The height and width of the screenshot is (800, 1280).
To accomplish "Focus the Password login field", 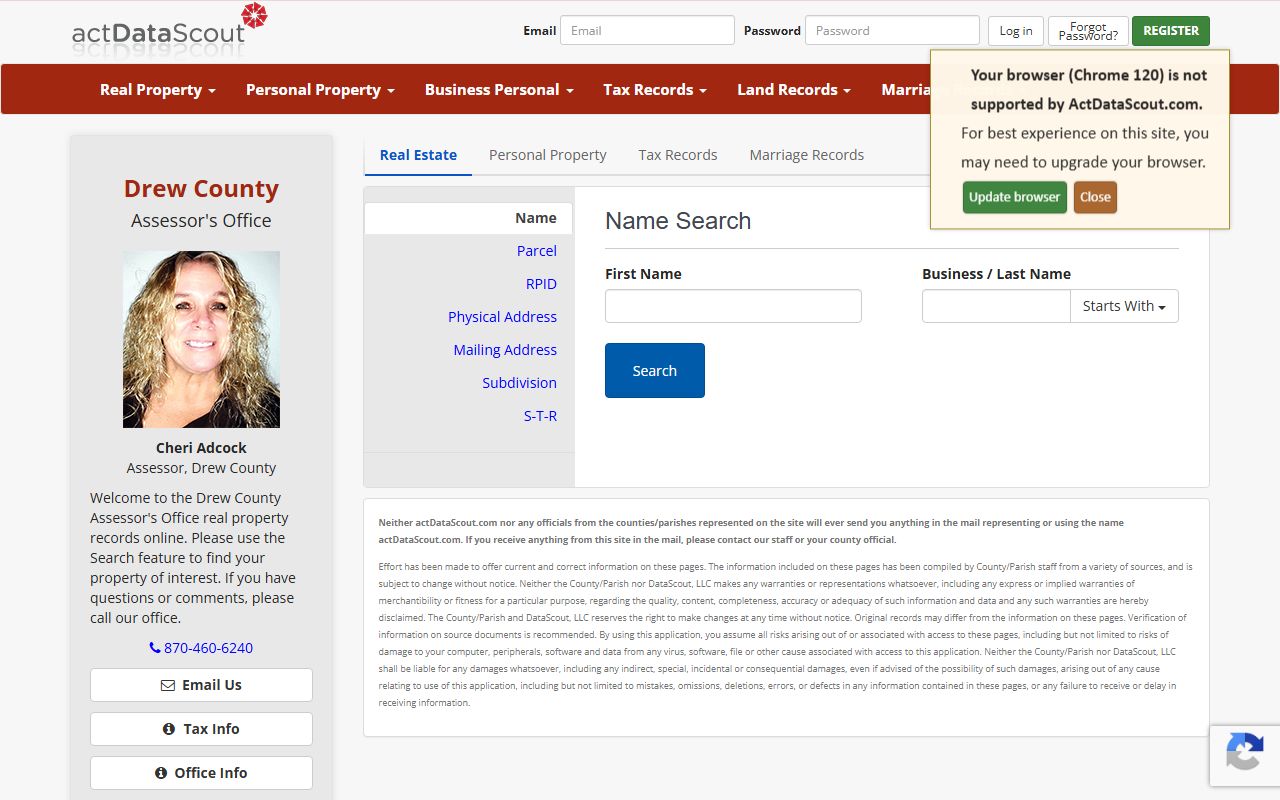I will (x=892, y=30).
